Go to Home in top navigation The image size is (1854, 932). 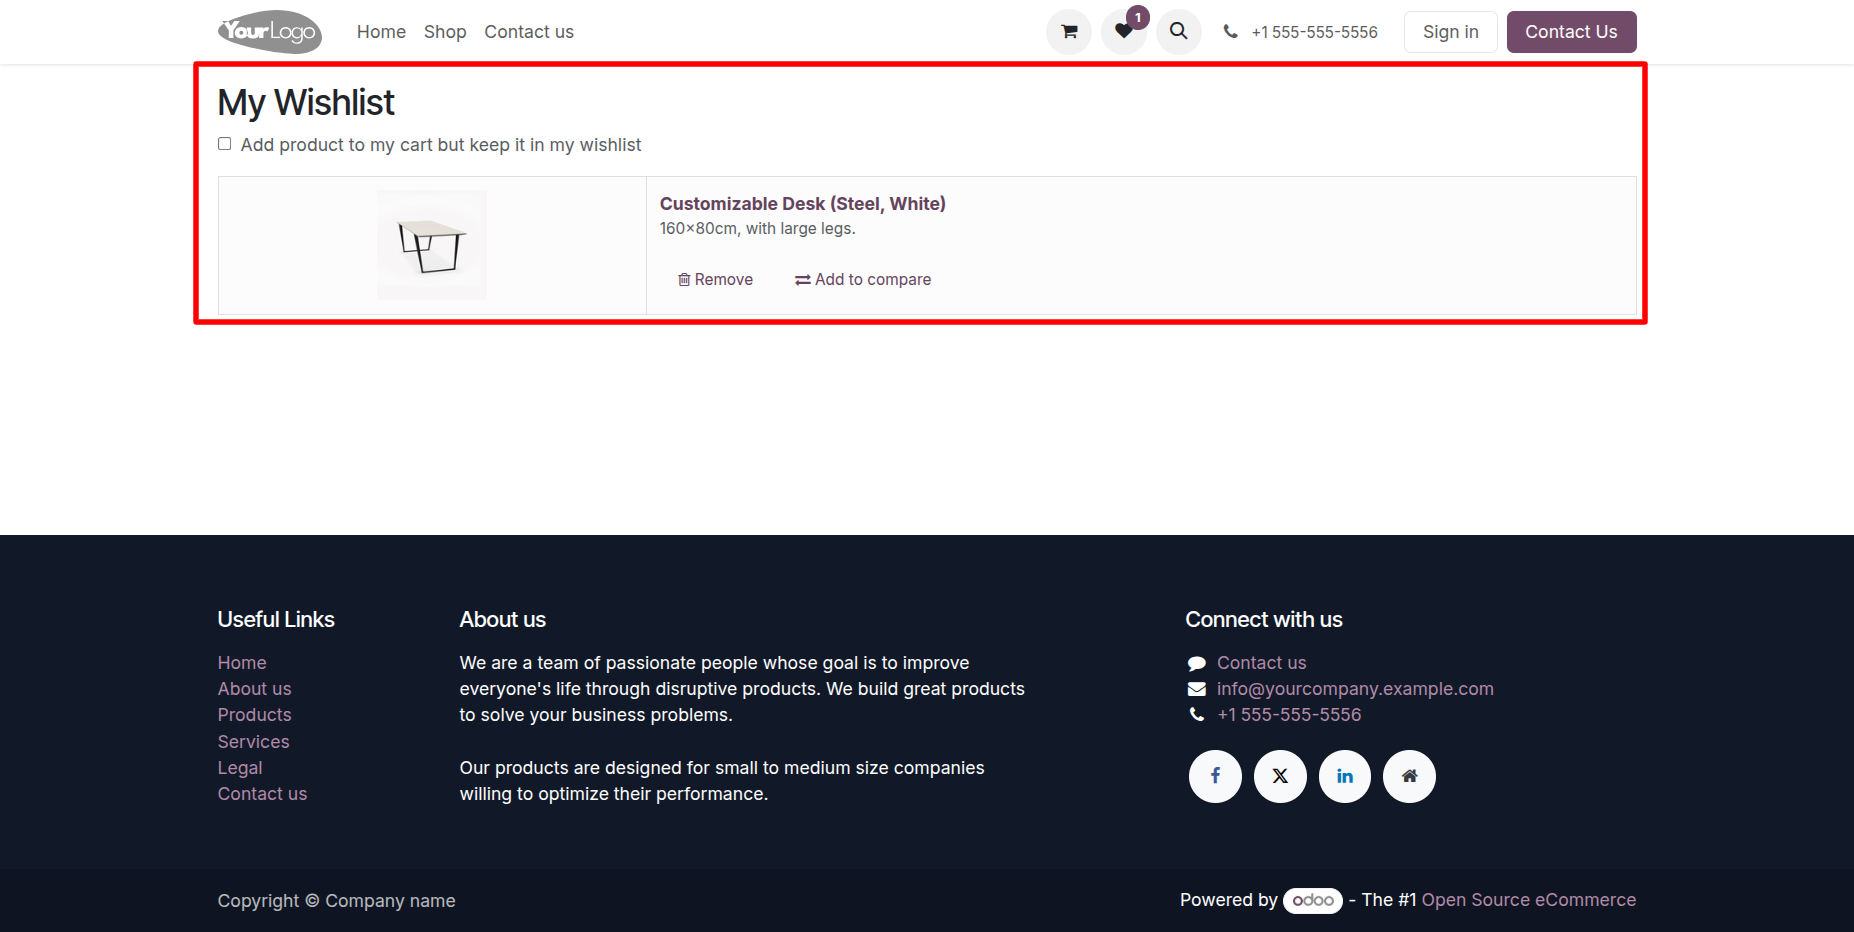click(x=381, y=32)
